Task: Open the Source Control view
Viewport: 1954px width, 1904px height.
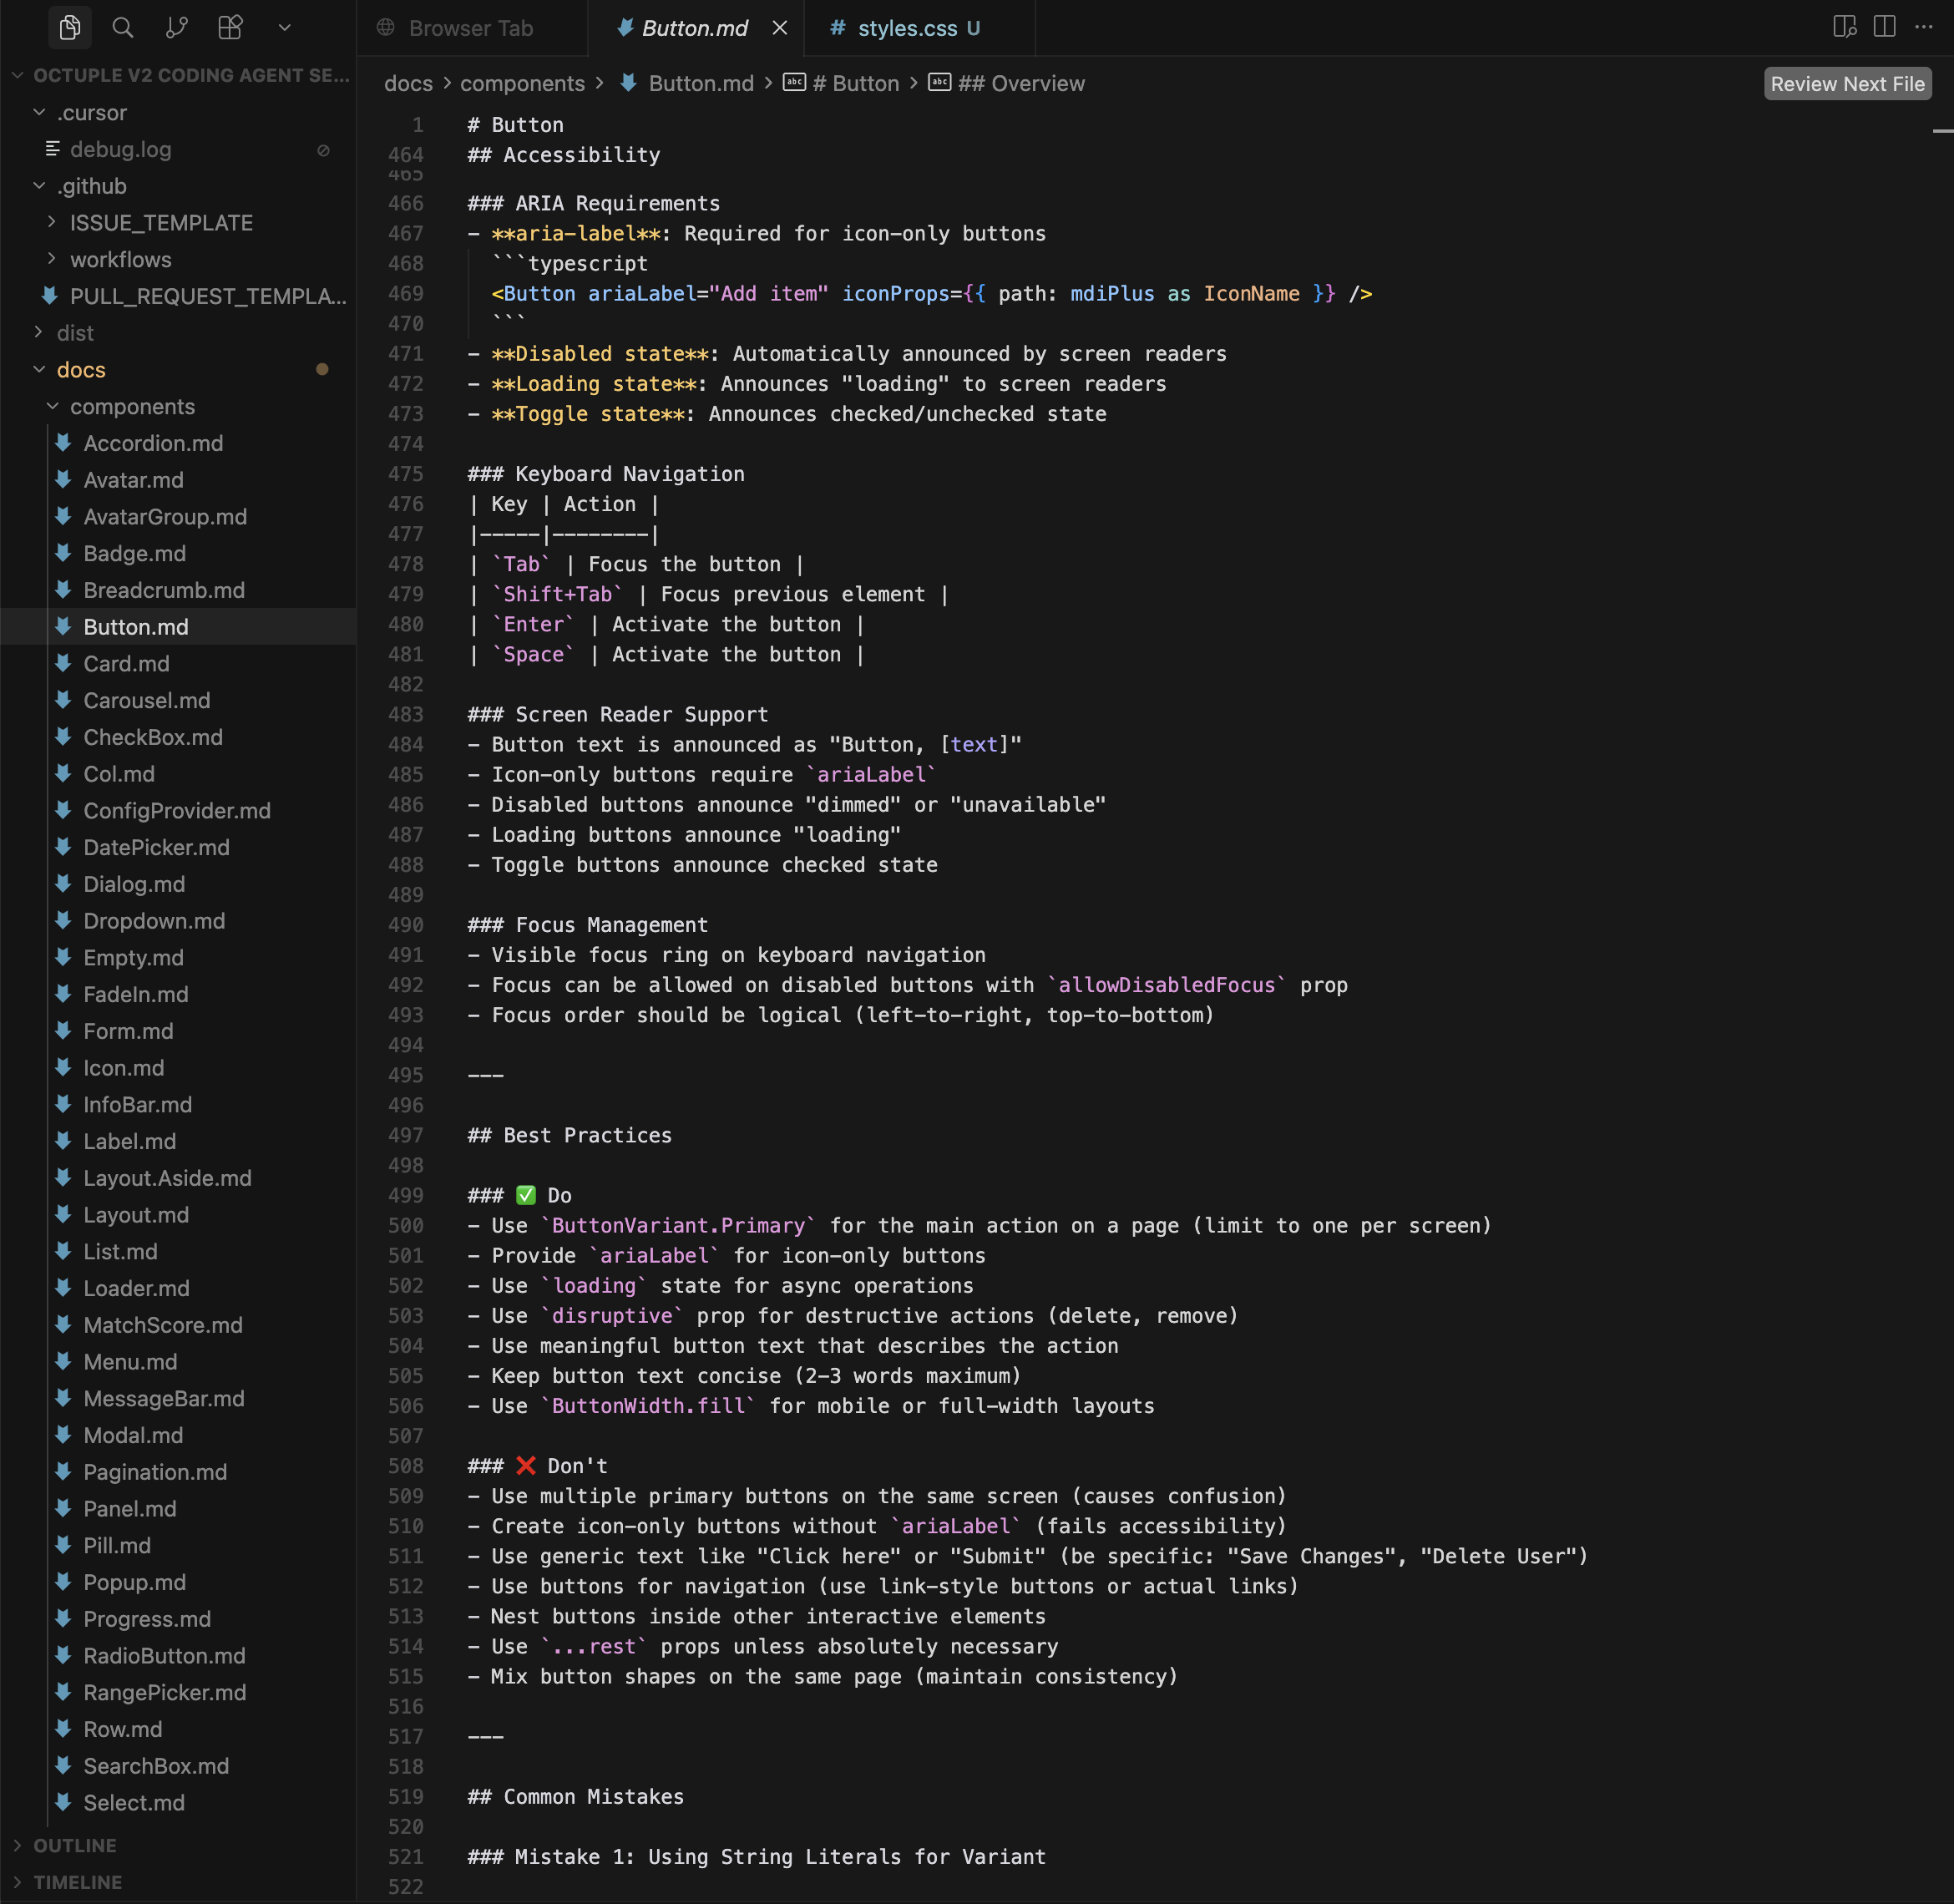Action: click(x=176, y=27)
